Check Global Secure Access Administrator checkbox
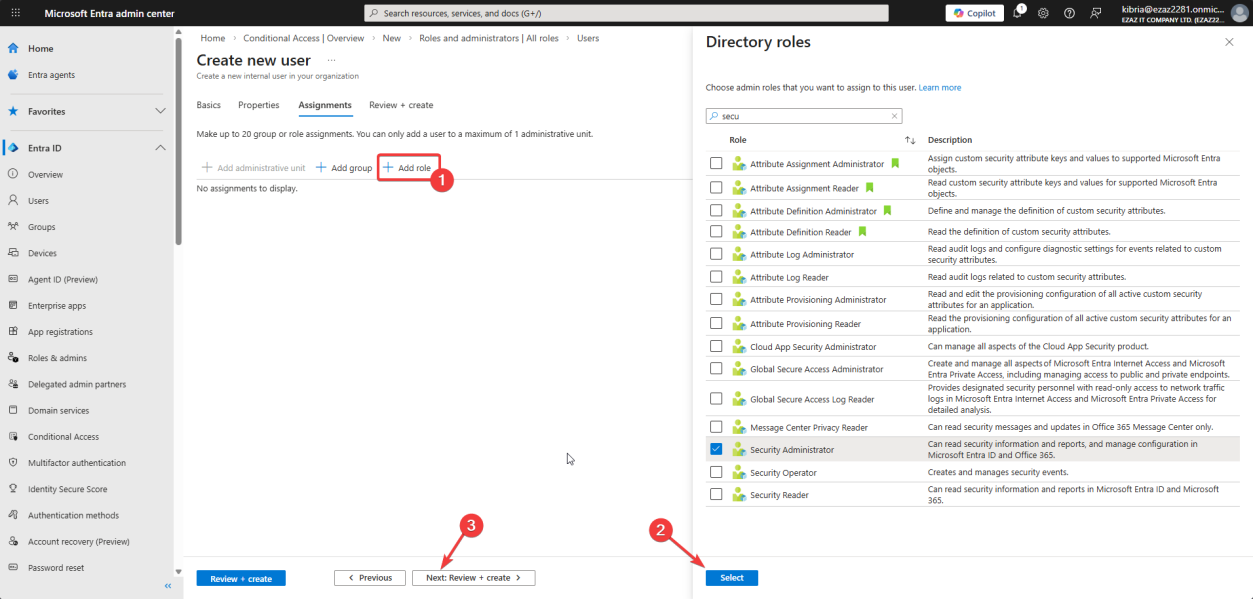Image resolution: width=1253 pixels, height=599 pixels. pos(716,368)
